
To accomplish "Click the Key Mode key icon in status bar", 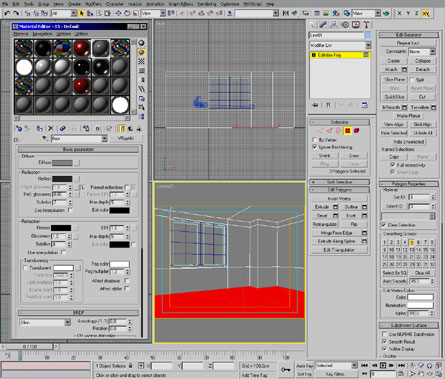I will [286, 369].
